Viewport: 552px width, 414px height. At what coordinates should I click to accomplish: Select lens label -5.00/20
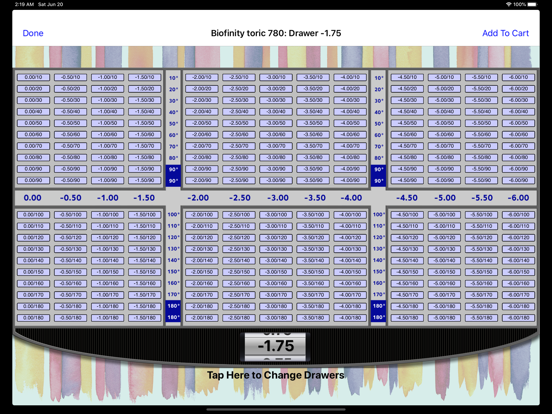pyautogui.click(x=444, y=89)
